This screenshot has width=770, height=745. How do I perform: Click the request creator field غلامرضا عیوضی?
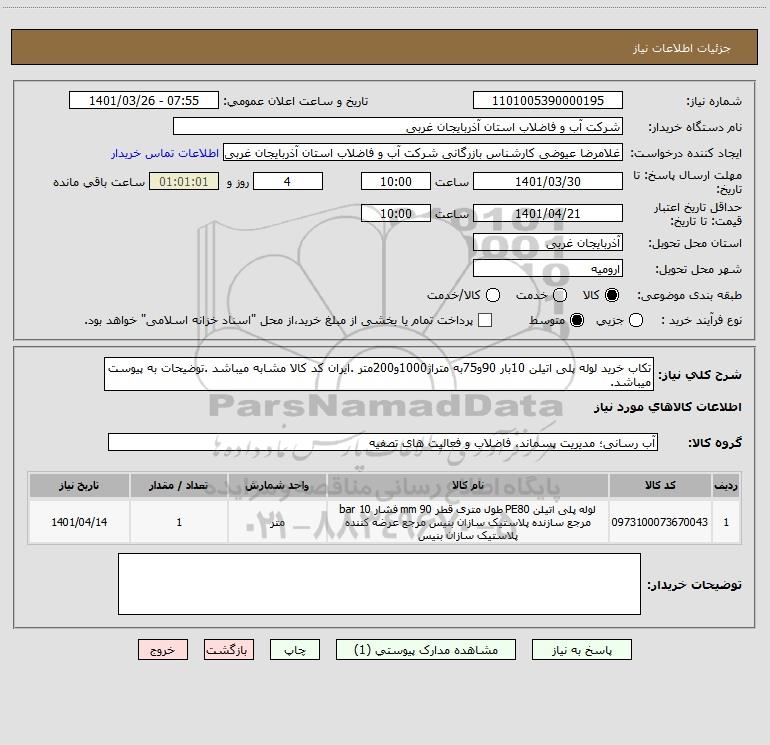[x=423, y=153]
